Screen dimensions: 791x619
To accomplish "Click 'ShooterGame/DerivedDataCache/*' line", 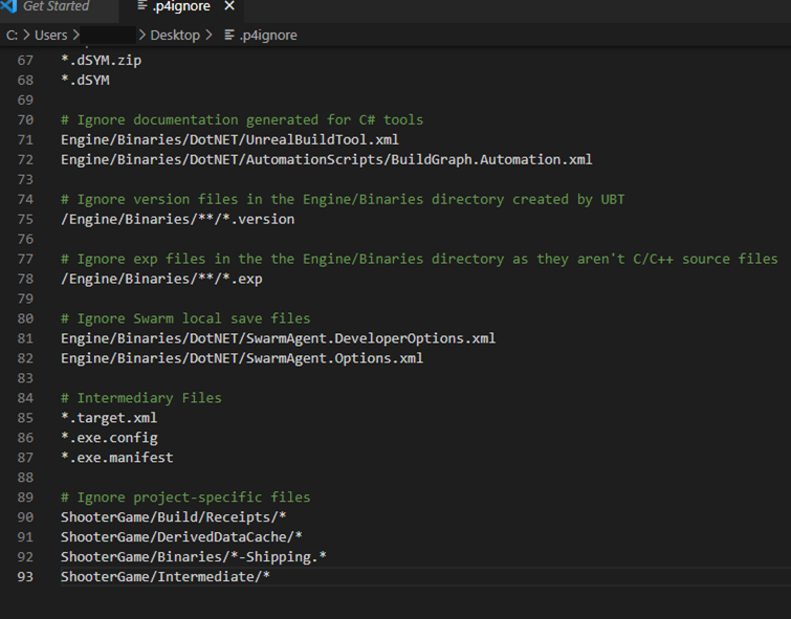I will tap(182, 537).
